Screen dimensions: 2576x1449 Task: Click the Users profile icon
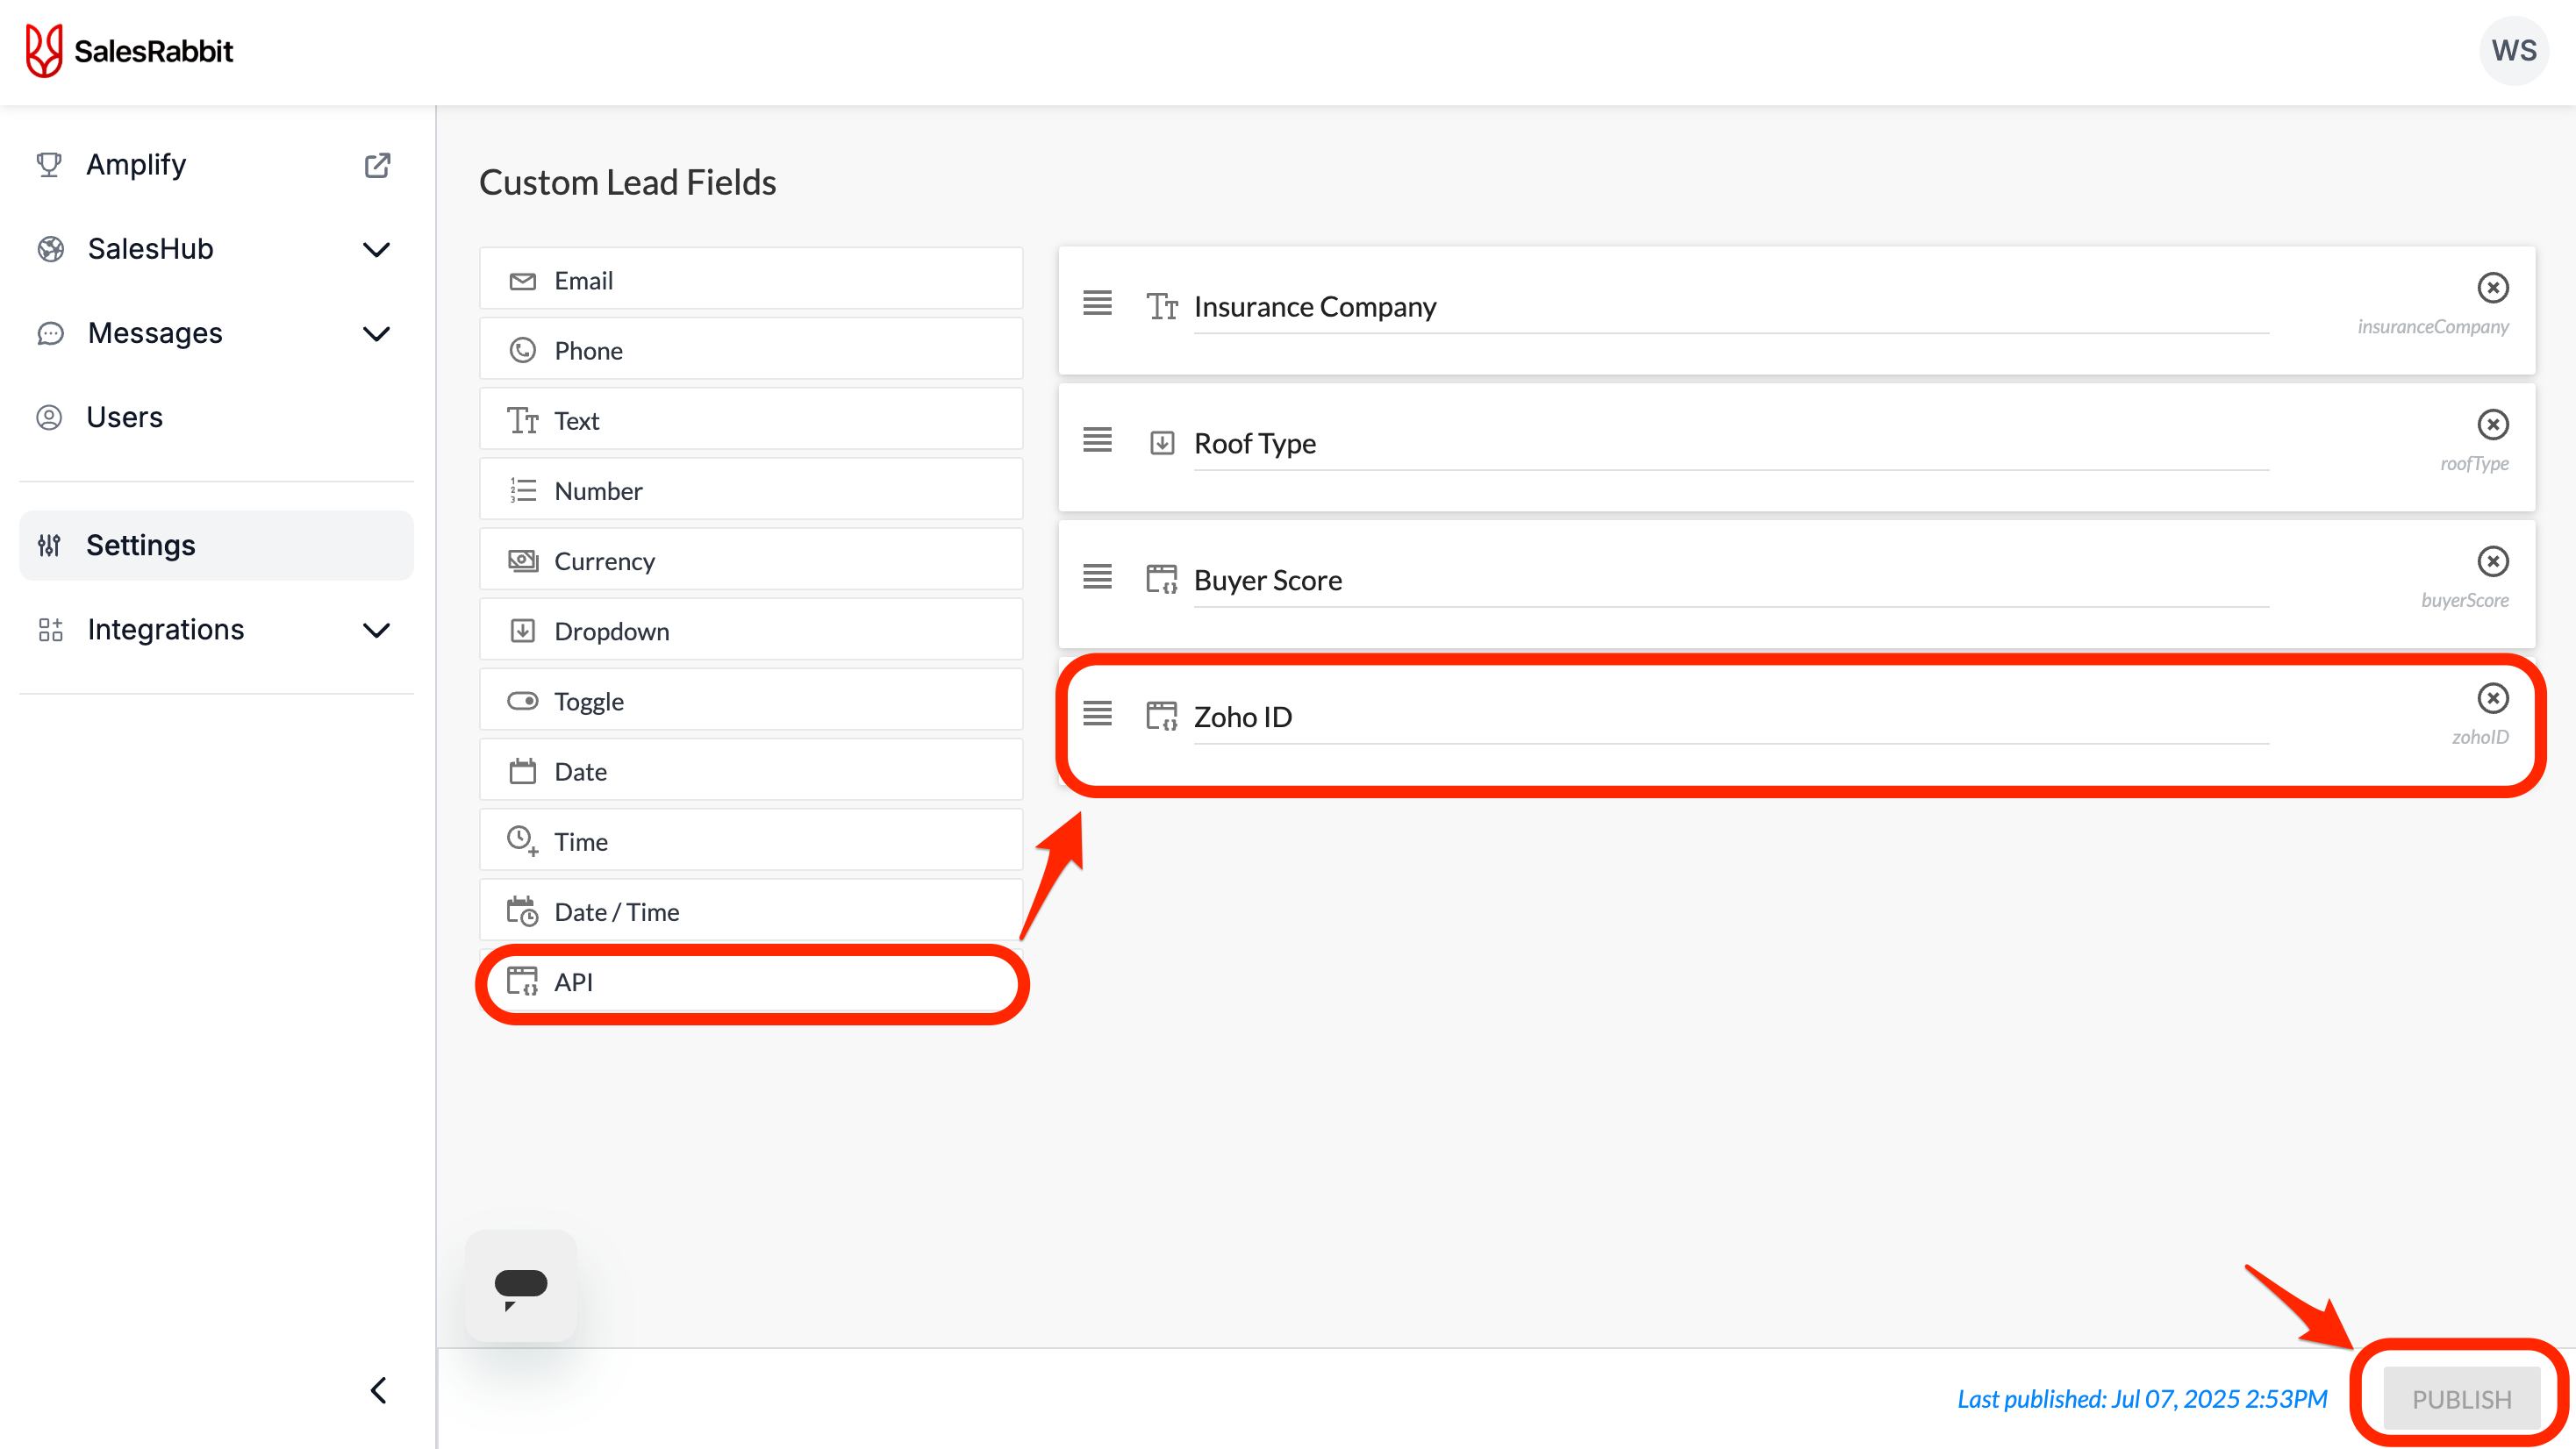point(49,417)
